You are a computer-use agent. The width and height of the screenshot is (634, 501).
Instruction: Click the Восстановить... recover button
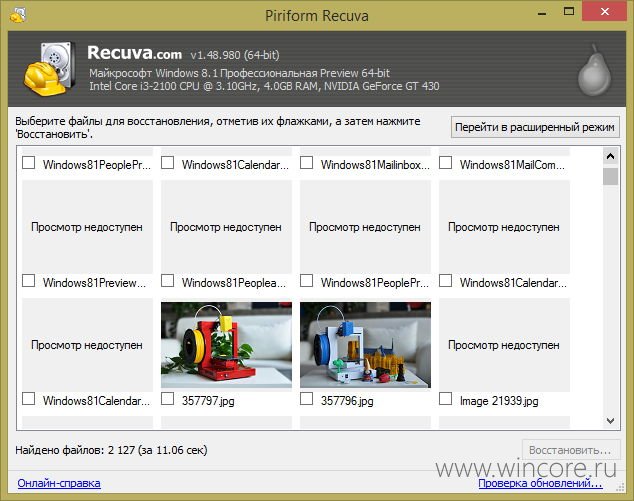click(x=571, y=450)
